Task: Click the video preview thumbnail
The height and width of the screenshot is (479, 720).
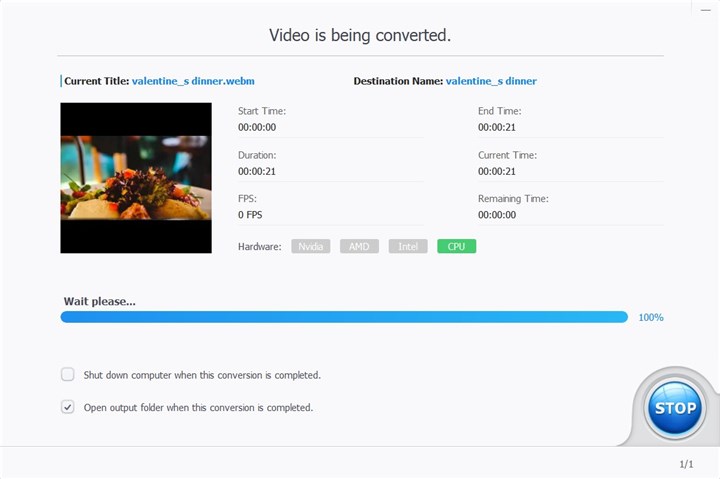Action: click(136, 178)
